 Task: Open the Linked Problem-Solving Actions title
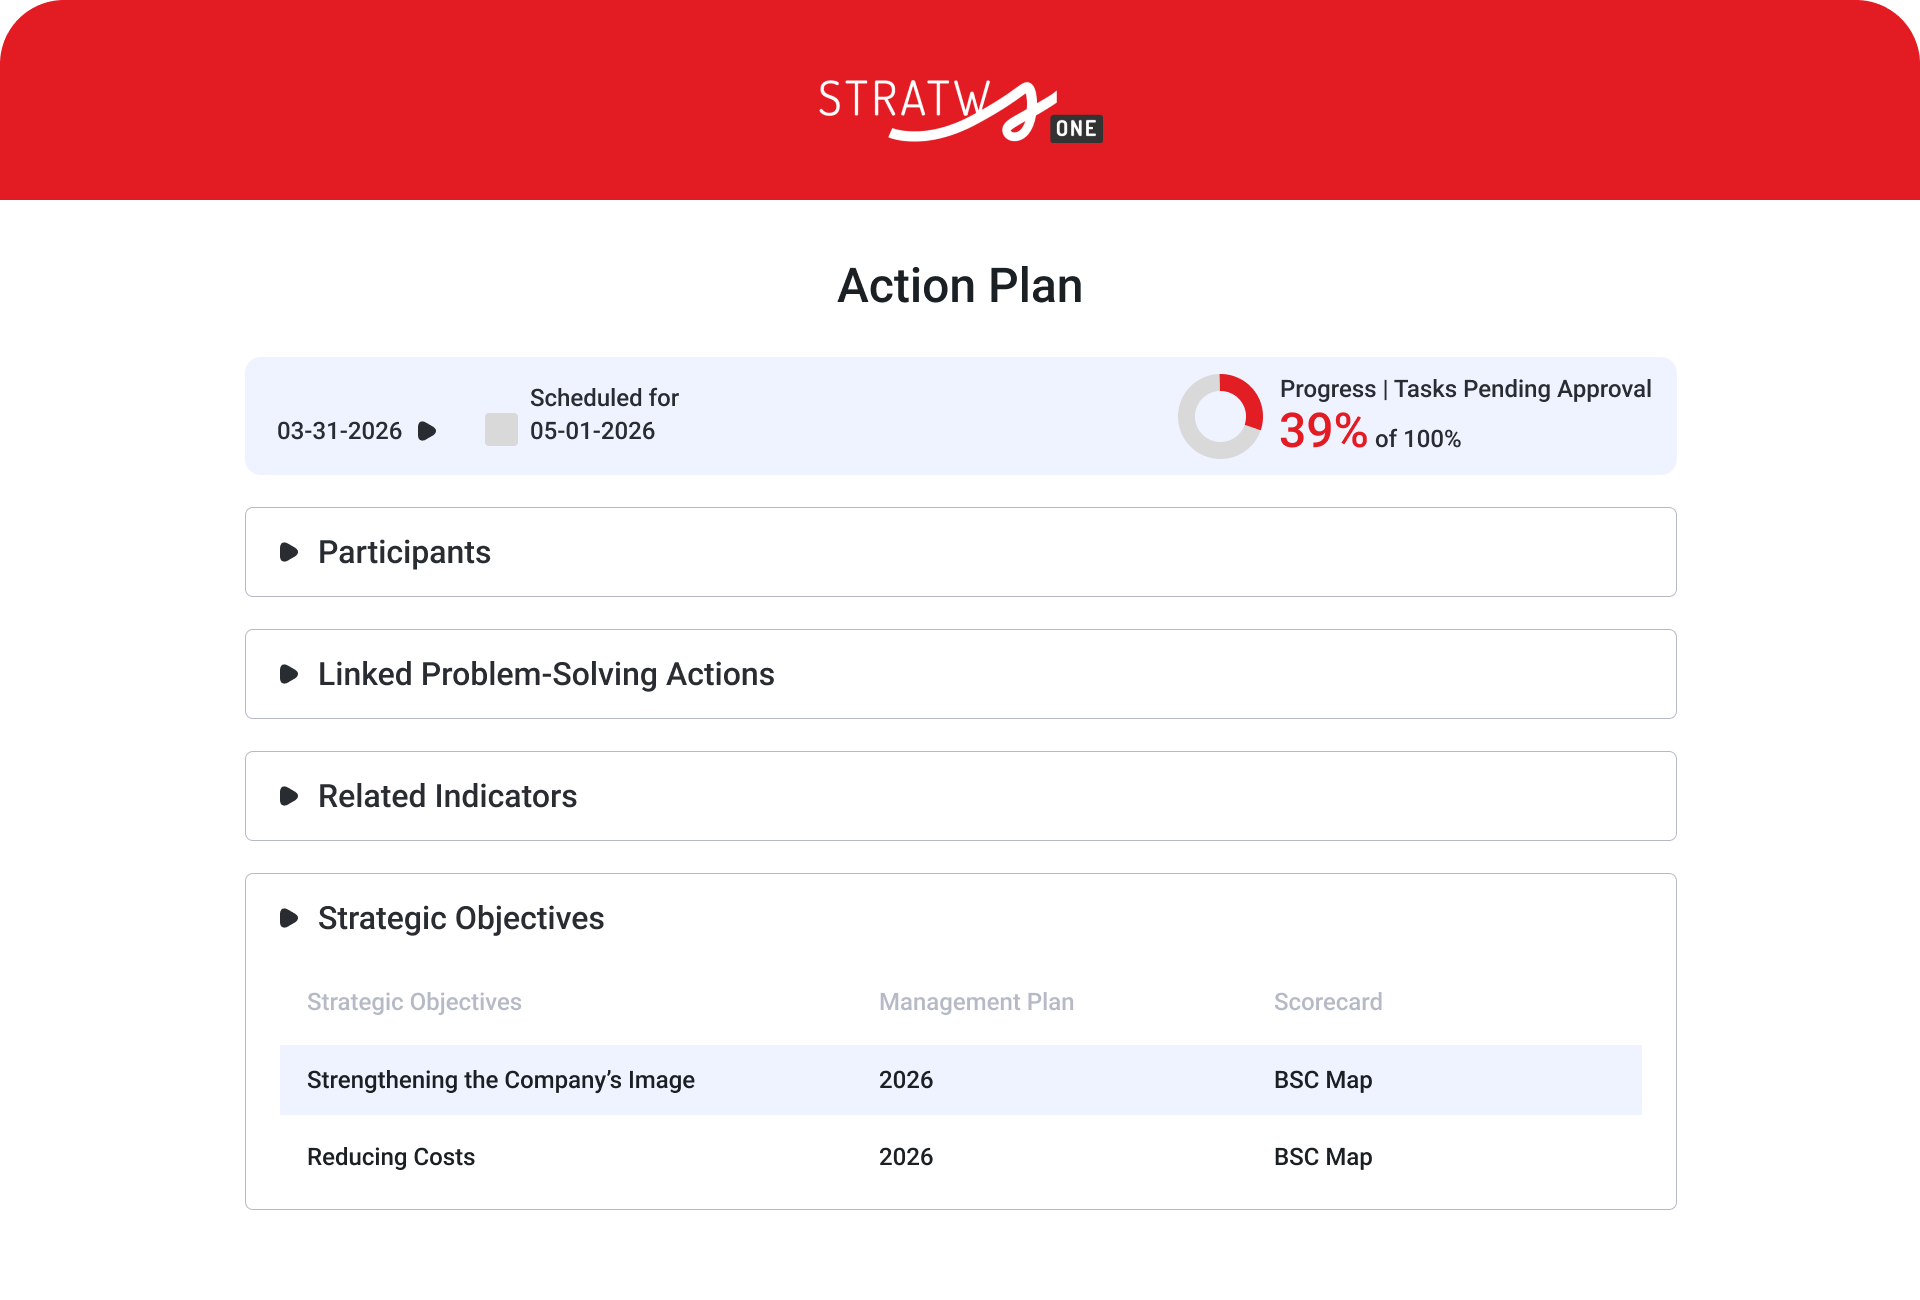pos(546,674)
